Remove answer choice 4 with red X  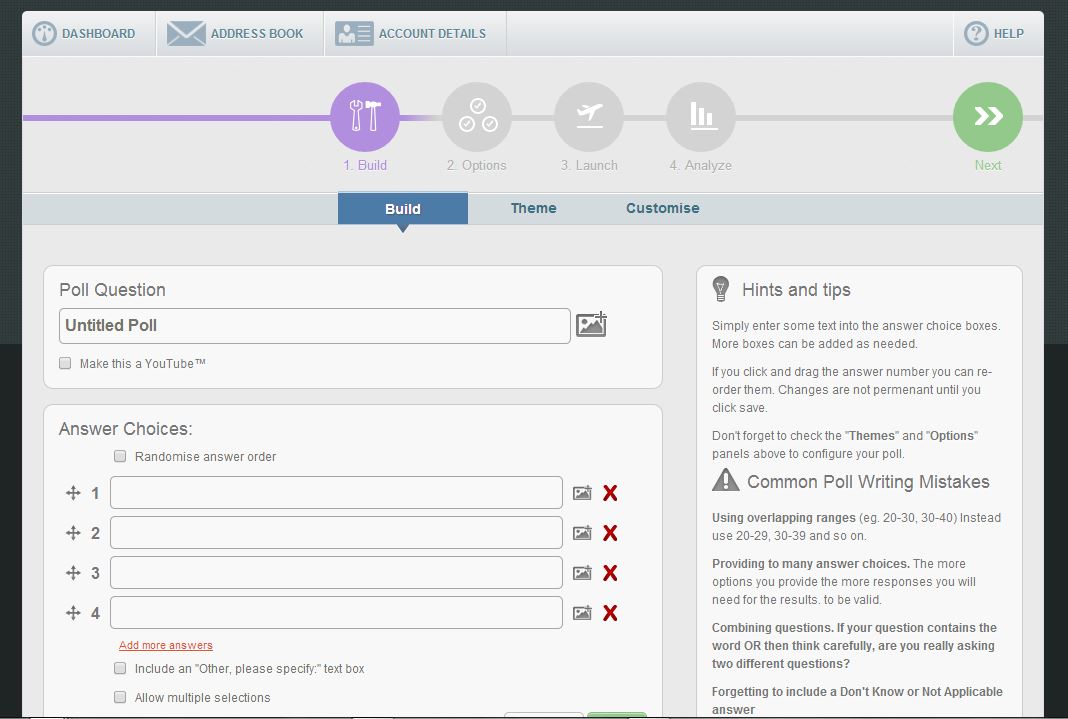coord(610,613)
